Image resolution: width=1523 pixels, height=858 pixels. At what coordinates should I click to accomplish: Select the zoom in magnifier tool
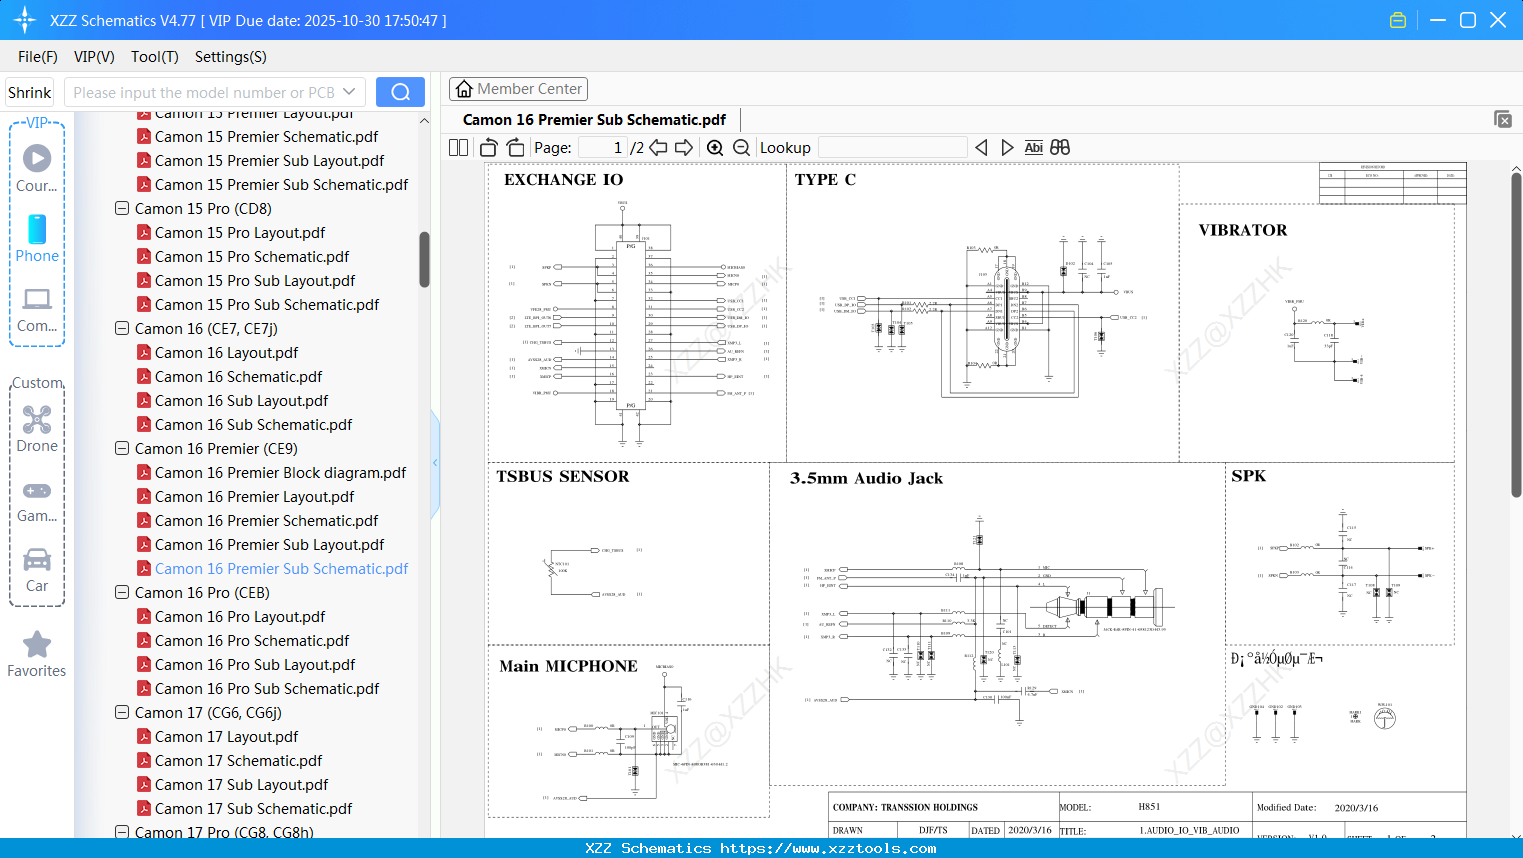(x=715, y=147)
